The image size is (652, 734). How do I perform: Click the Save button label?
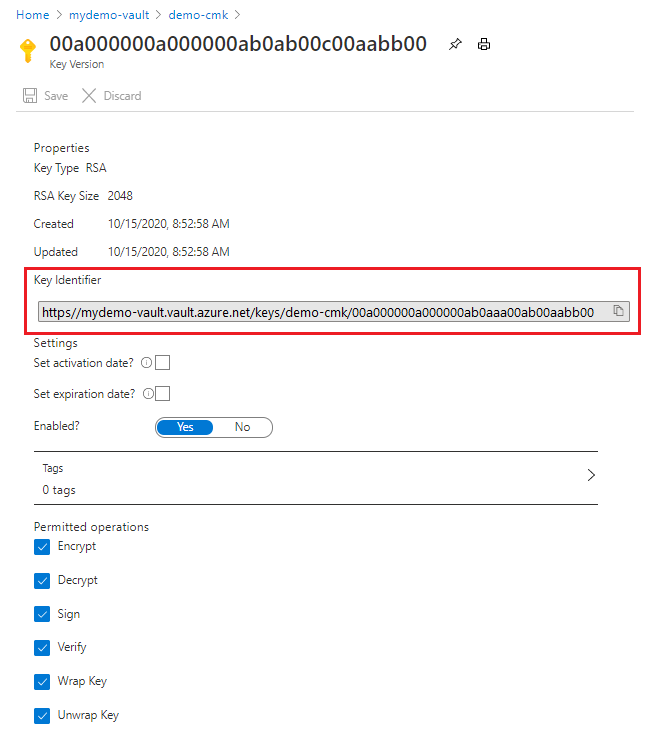tap(56, 96)
